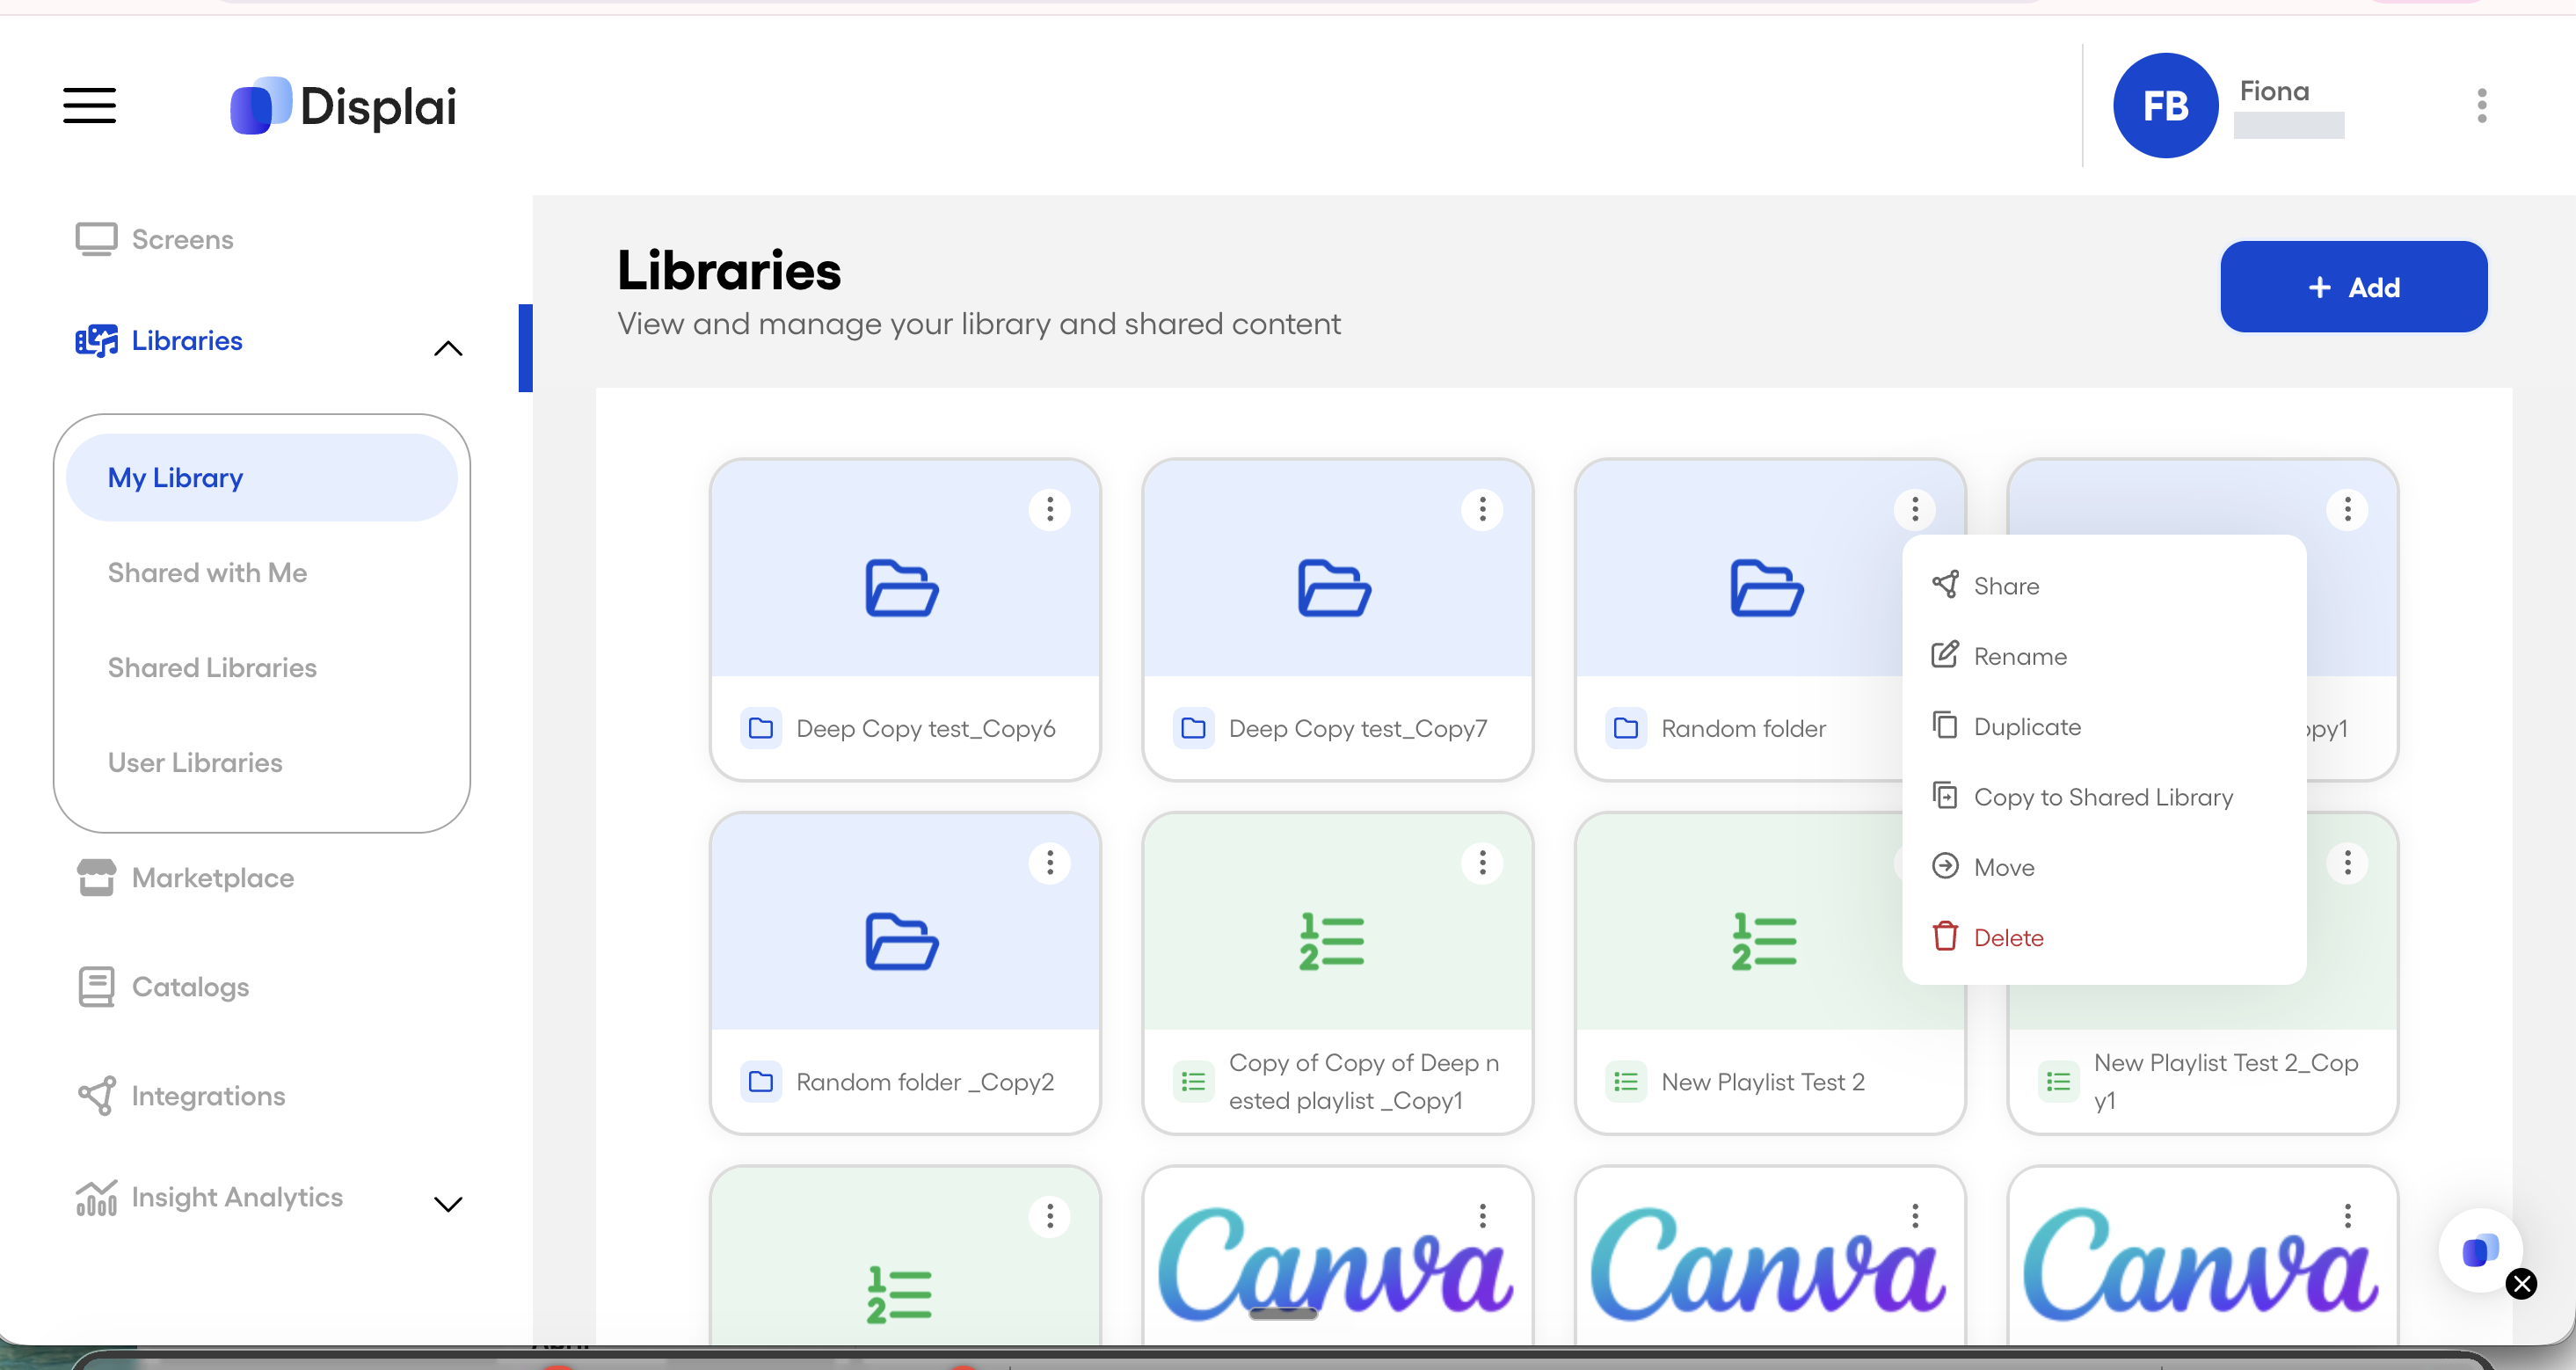
Task: Click the kebab icon on Random folder card
Action: 1915,510
